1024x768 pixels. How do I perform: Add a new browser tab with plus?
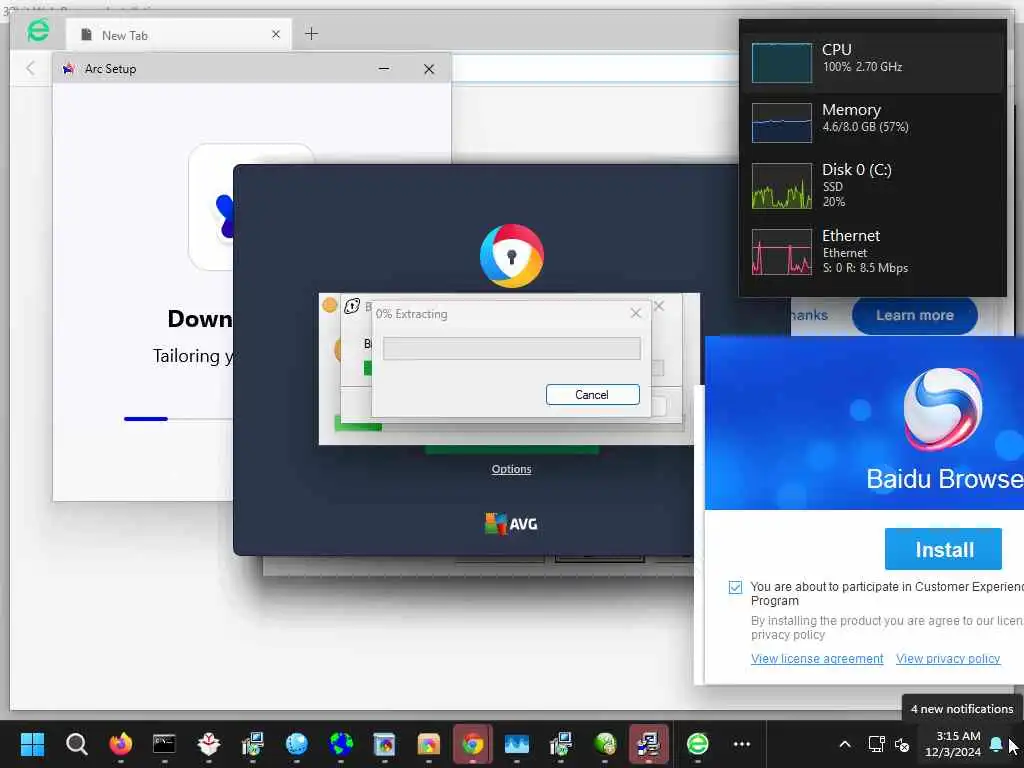(x=312, y=33)
